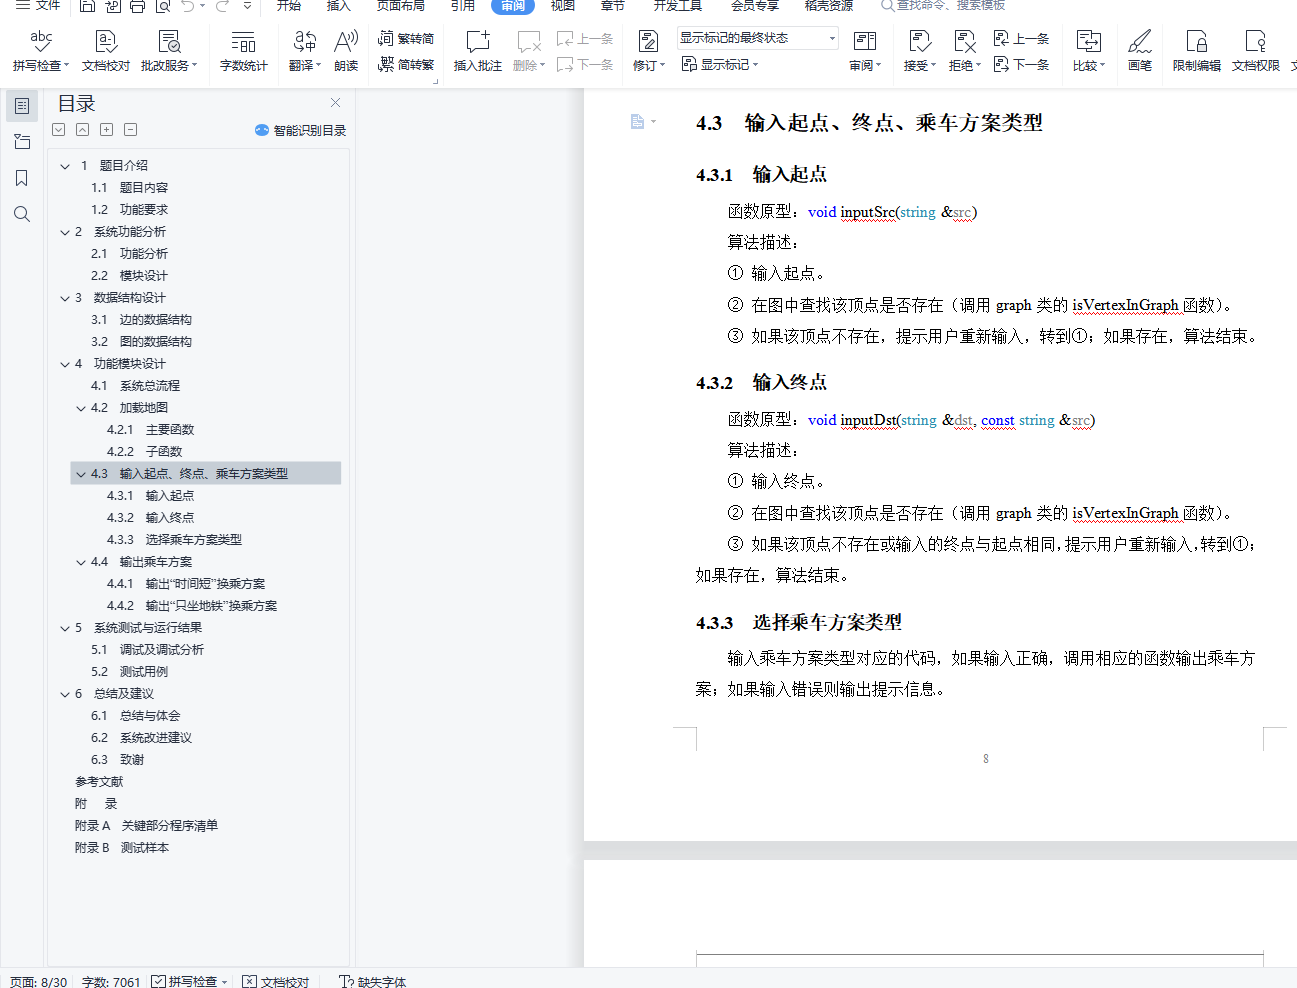Jump to 附录 A 关键部分程序清单

click(146, 826)
